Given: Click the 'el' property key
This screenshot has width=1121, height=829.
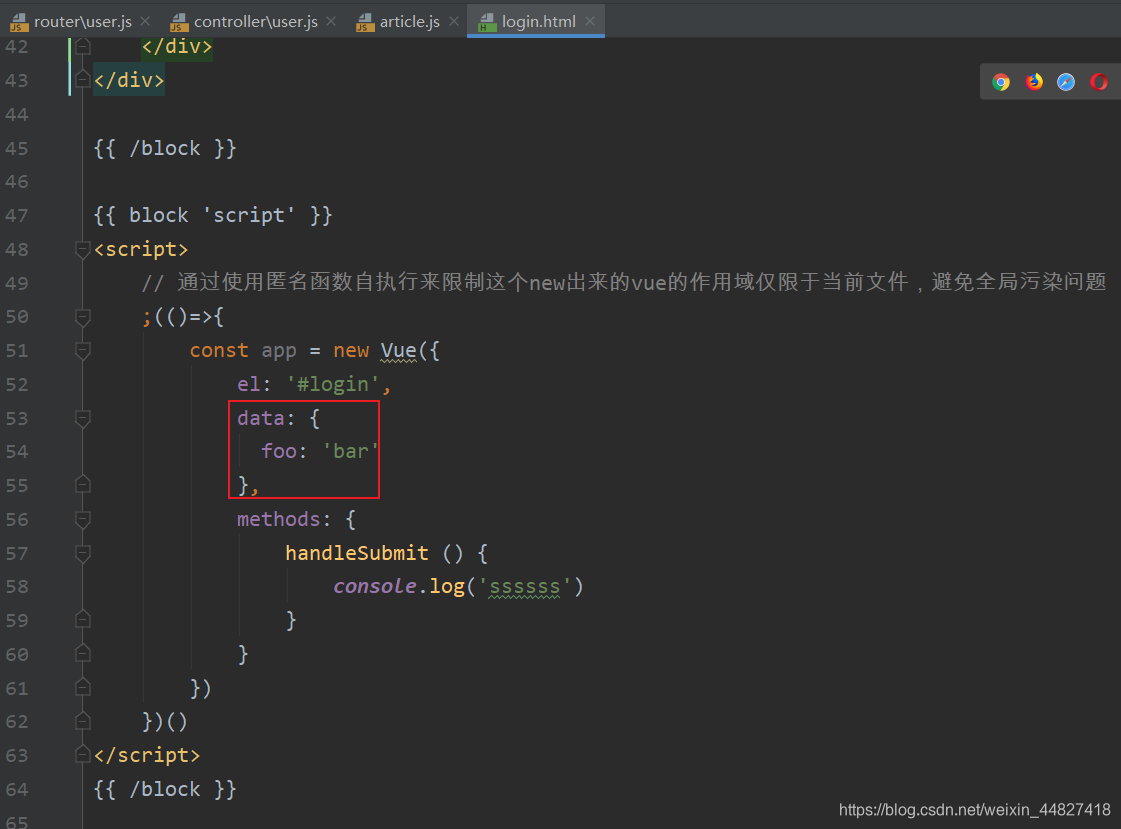Looking at the screenshot, I should click(249, 384).
